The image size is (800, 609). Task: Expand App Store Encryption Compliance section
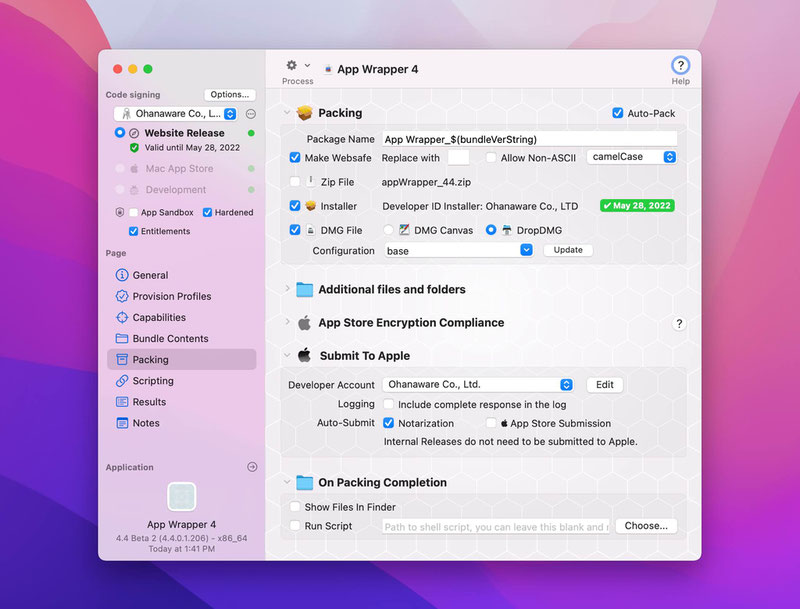[287, 322]
